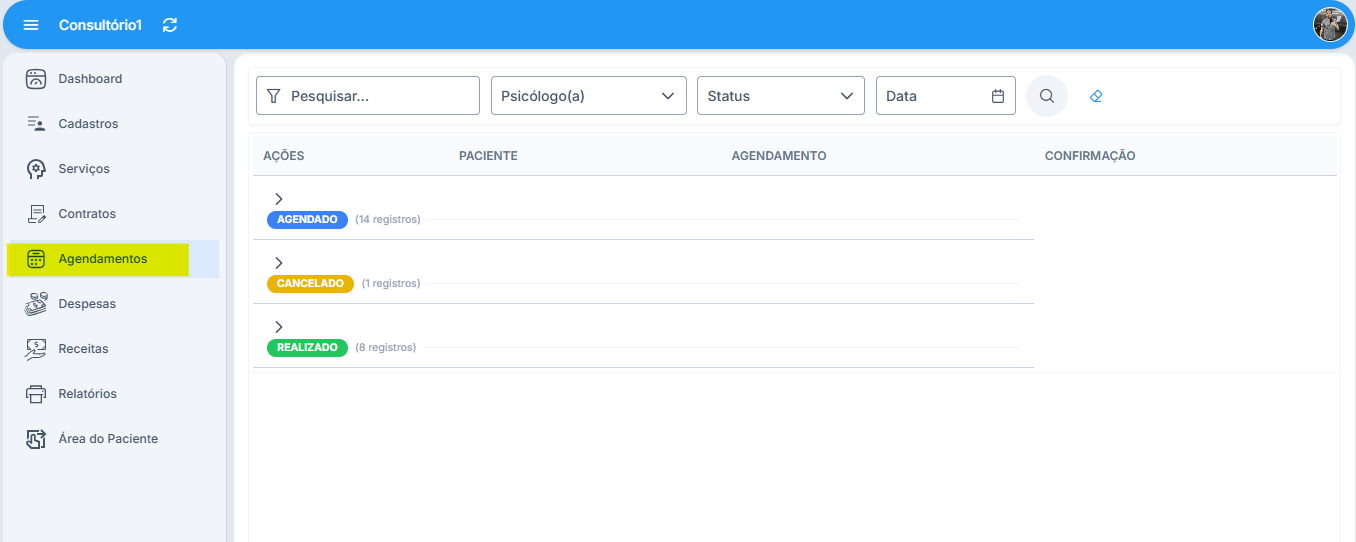Click the Dashboard sidebar icon
Viewport: 1356px width, 542px height.
click(36, 79)
